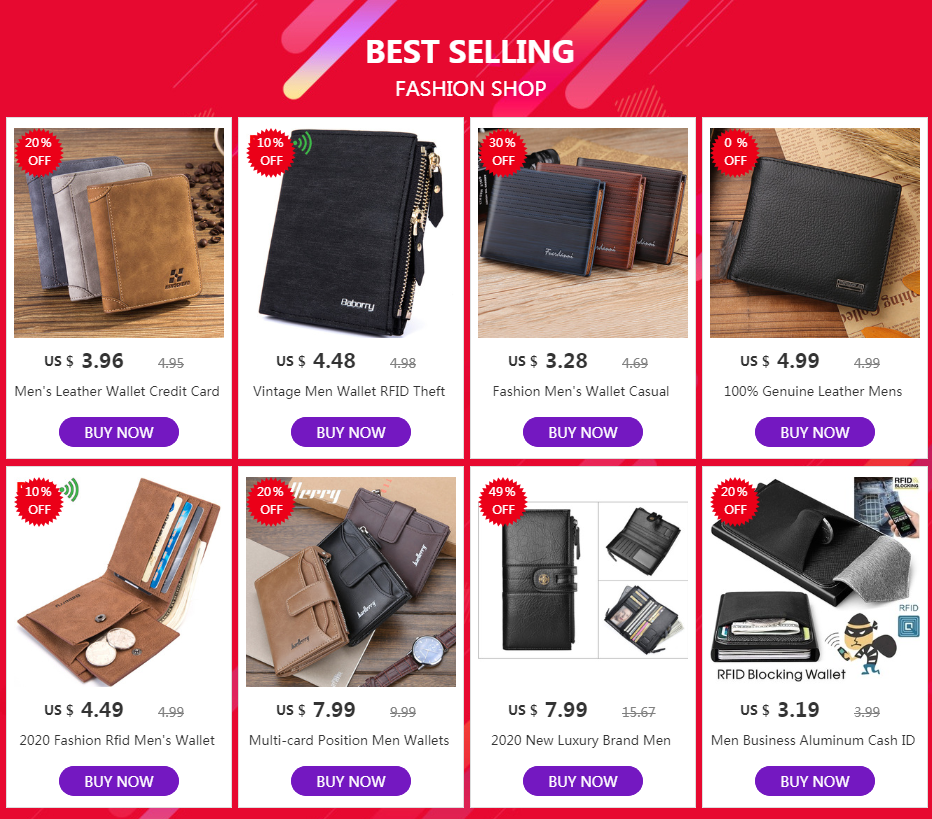Click the green RFID signal icon on the vintage wallet
Image resolution: width=932 pixels, height=819 pixels.
coord(303,143)
